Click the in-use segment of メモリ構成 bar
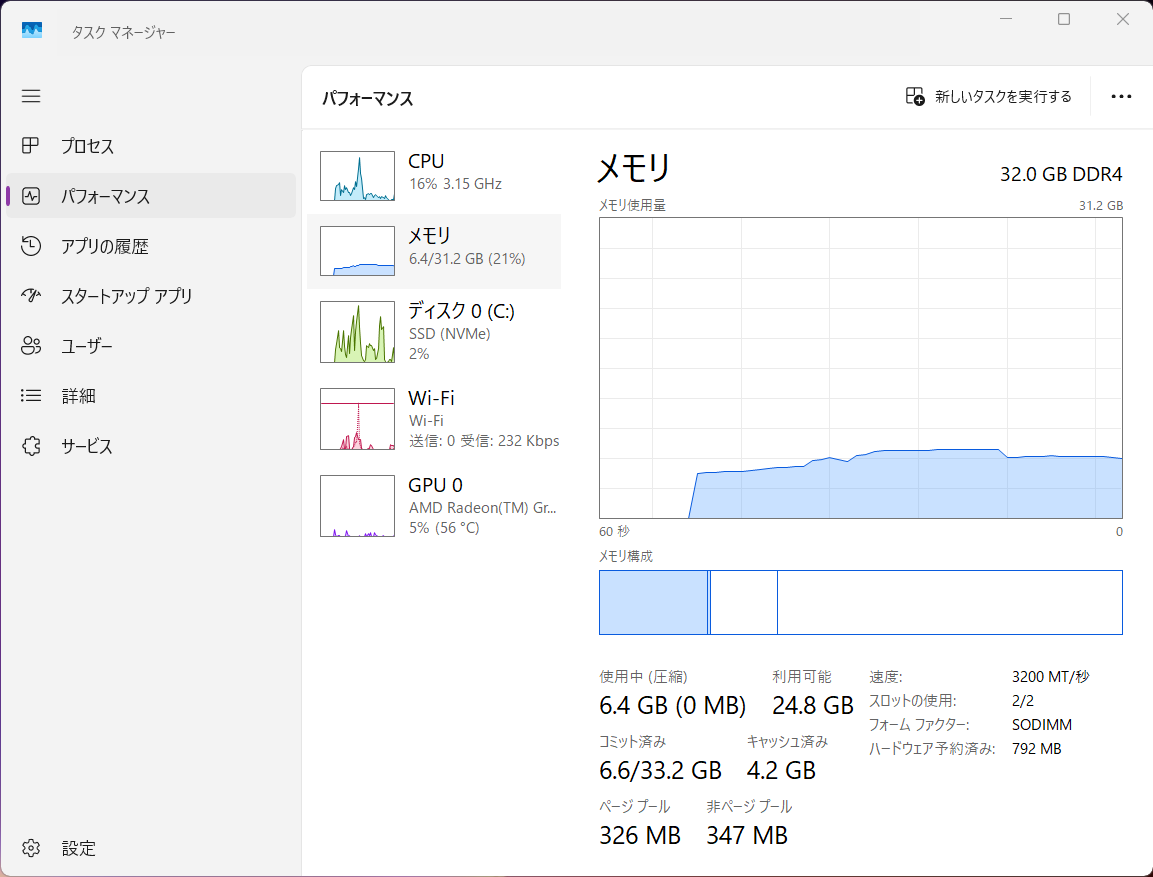Viewport: 1153px width, 877px height. 653,602
